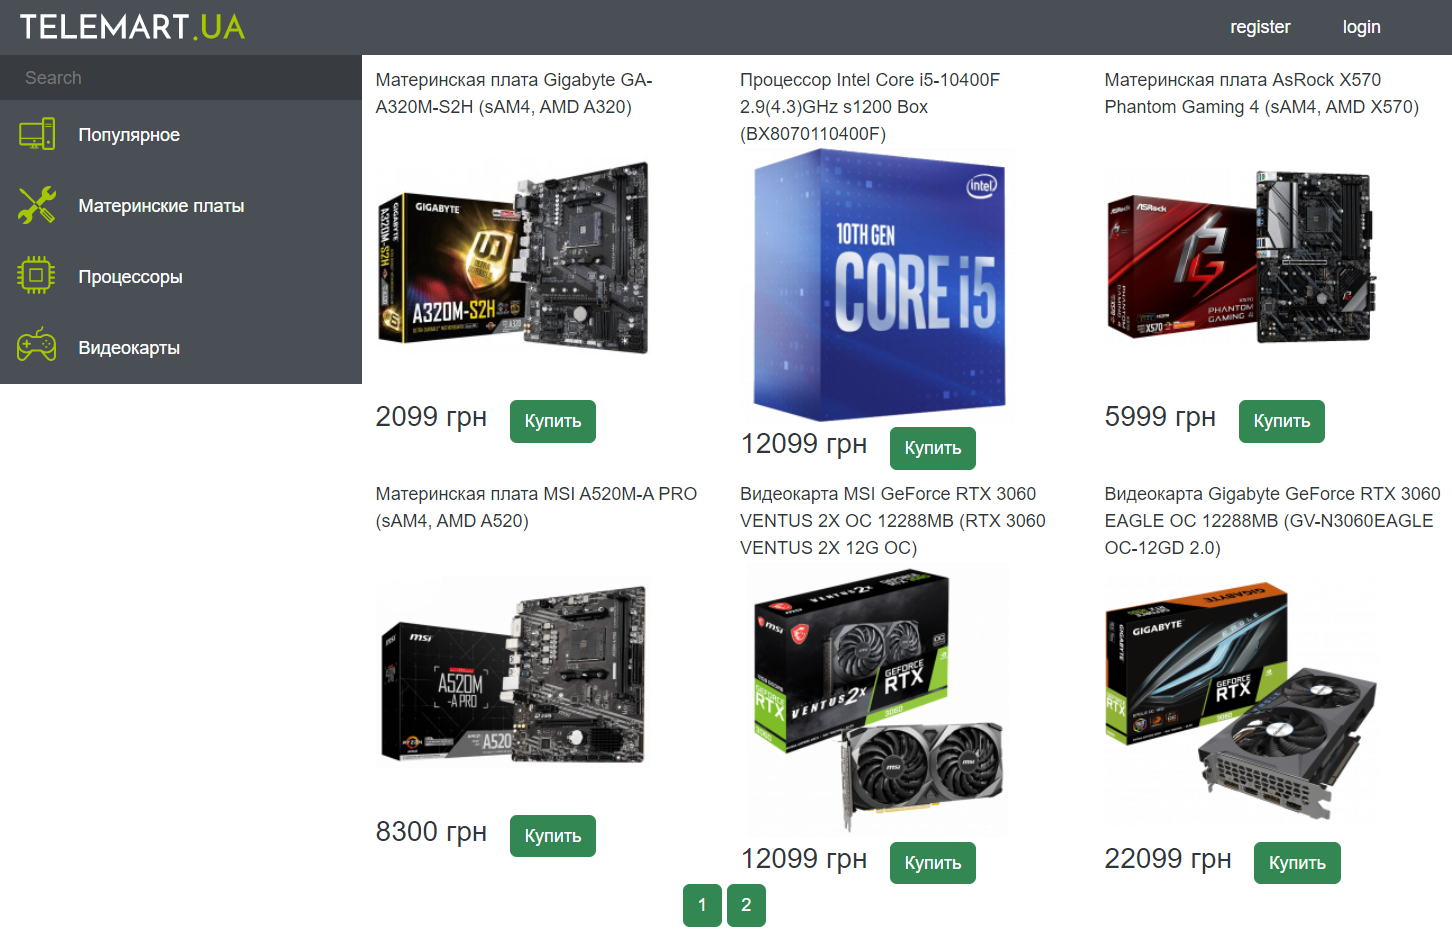Open the TELEMART.UA logo home link

(x=132, y=27)
